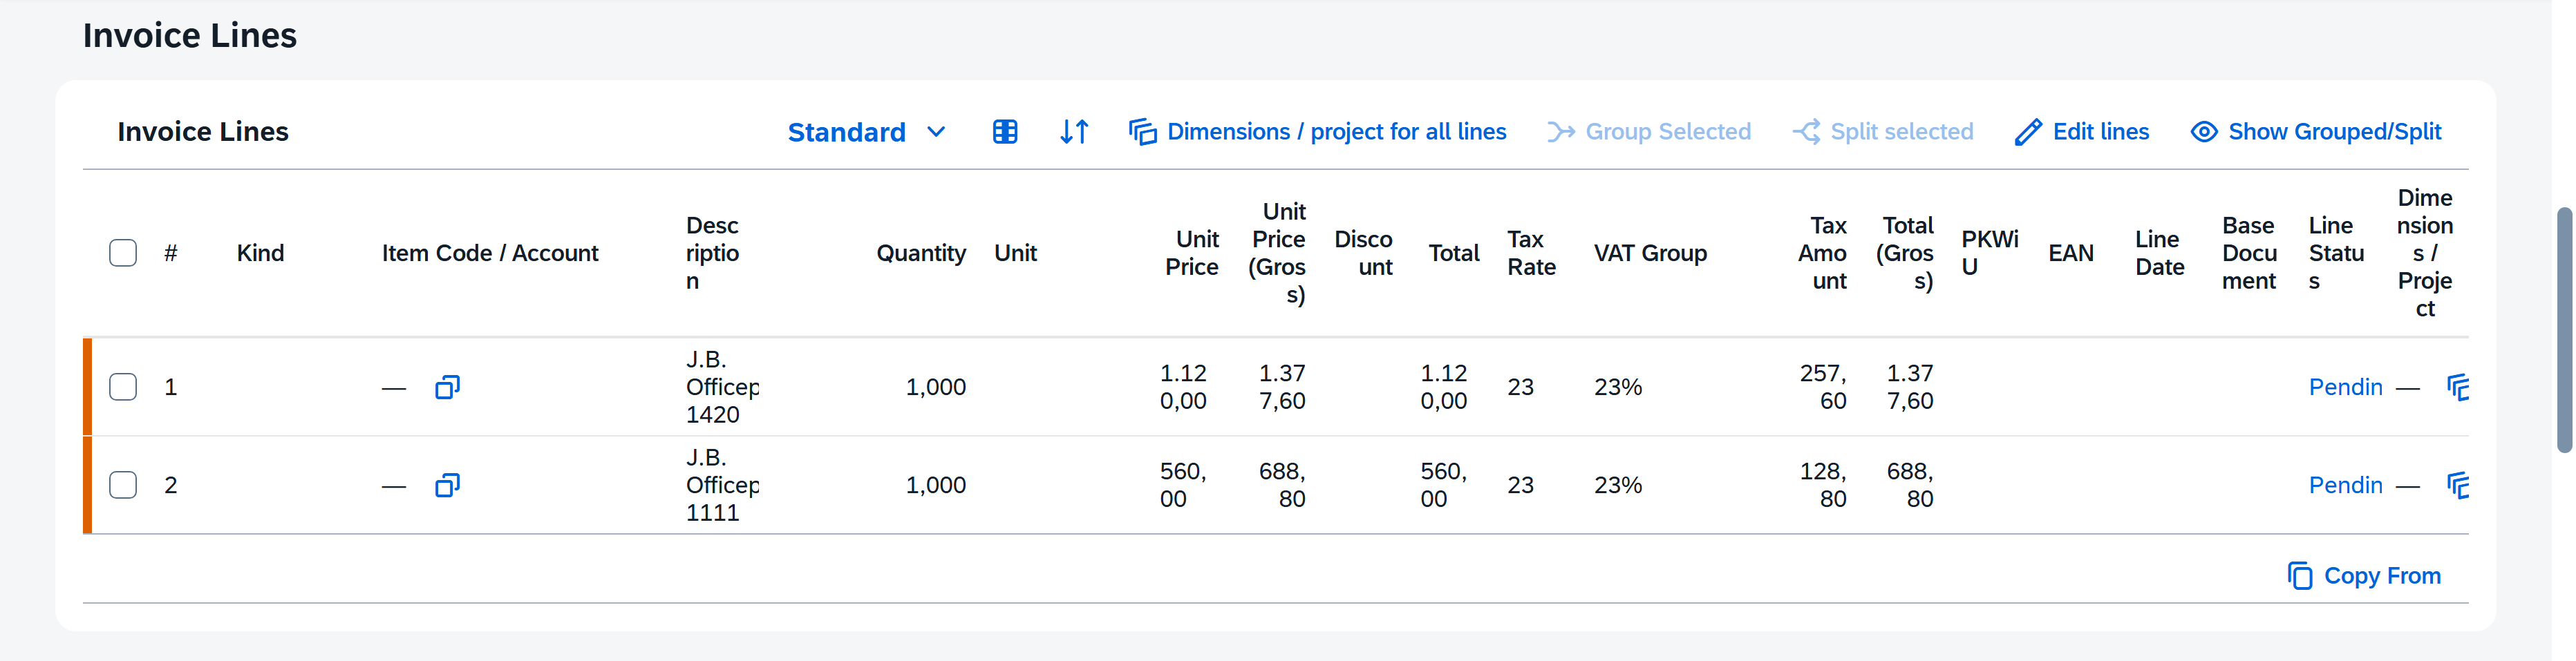Screen dimensions: 2576x661
Task: Open Pending status link for line 2
Action: pos(2345,485)
